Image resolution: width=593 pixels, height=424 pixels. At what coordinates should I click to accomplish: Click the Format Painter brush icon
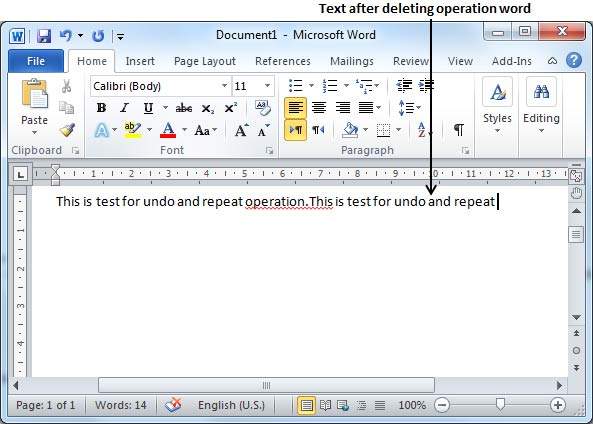(x=67, y=130)
